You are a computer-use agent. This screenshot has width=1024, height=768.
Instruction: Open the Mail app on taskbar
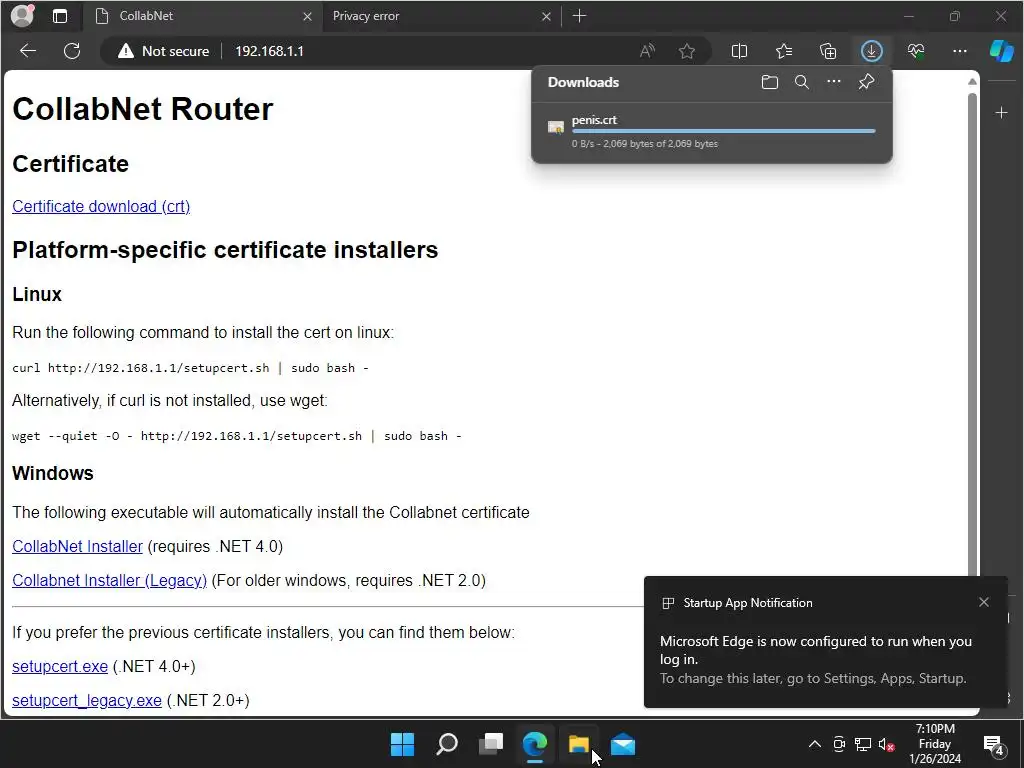(x=623, y=744)
